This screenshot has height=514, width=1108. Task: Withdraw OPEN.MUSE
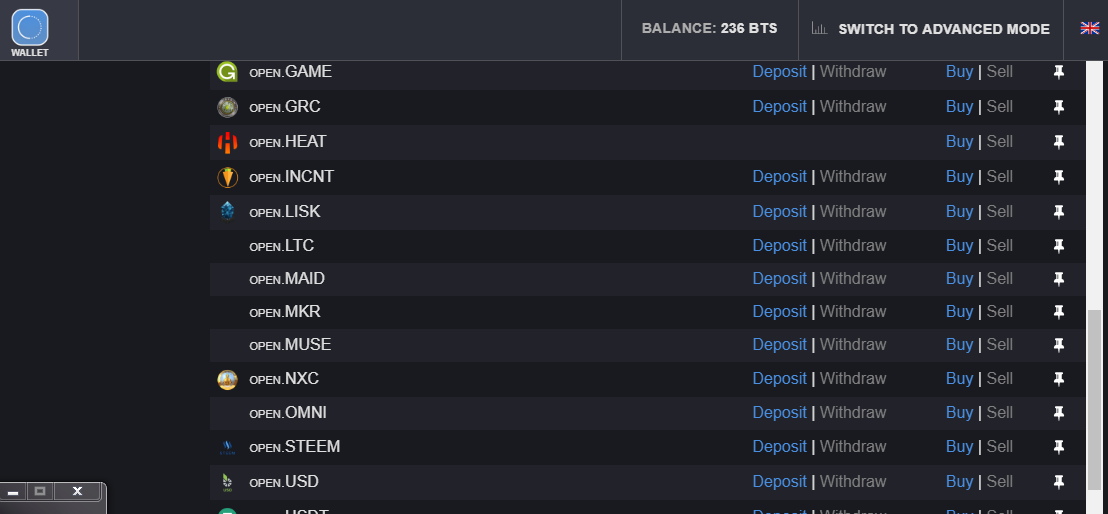click(853, 345)
